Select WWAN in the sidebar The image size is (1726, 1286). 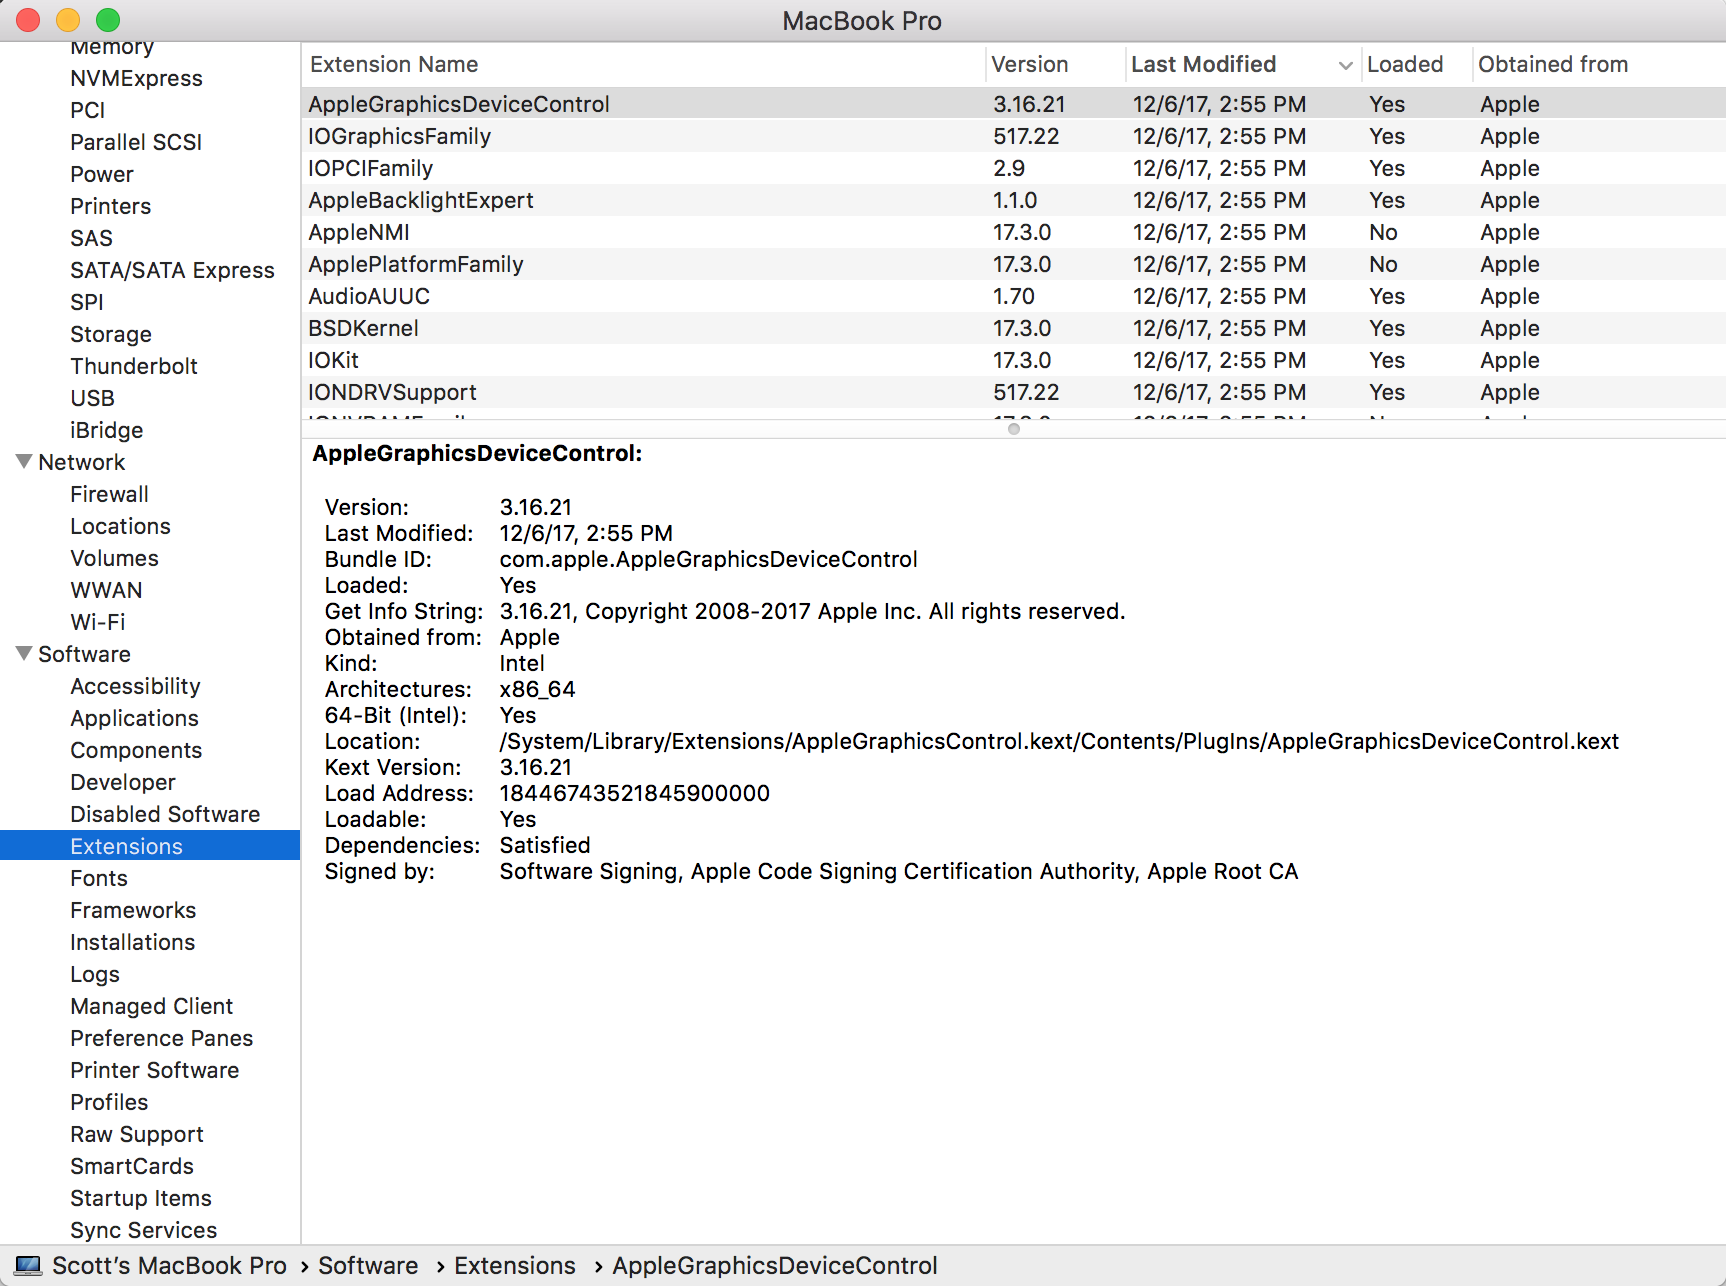click(x=106, y=590)
